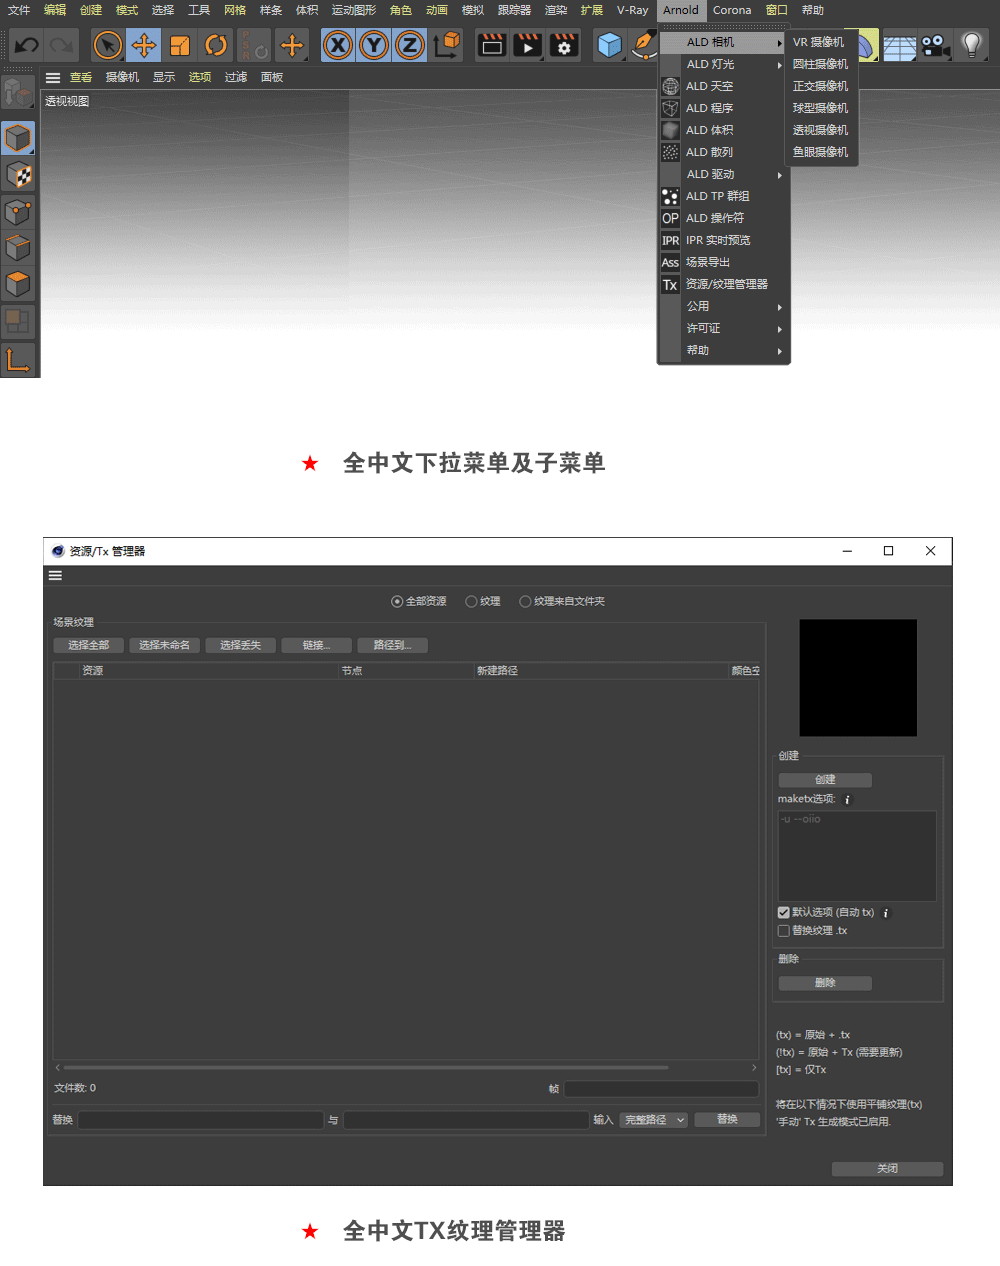Open 资源/纹理管理器 from menu
The height and width of the screenshot is (1266, 1000).
coord(723,284)
